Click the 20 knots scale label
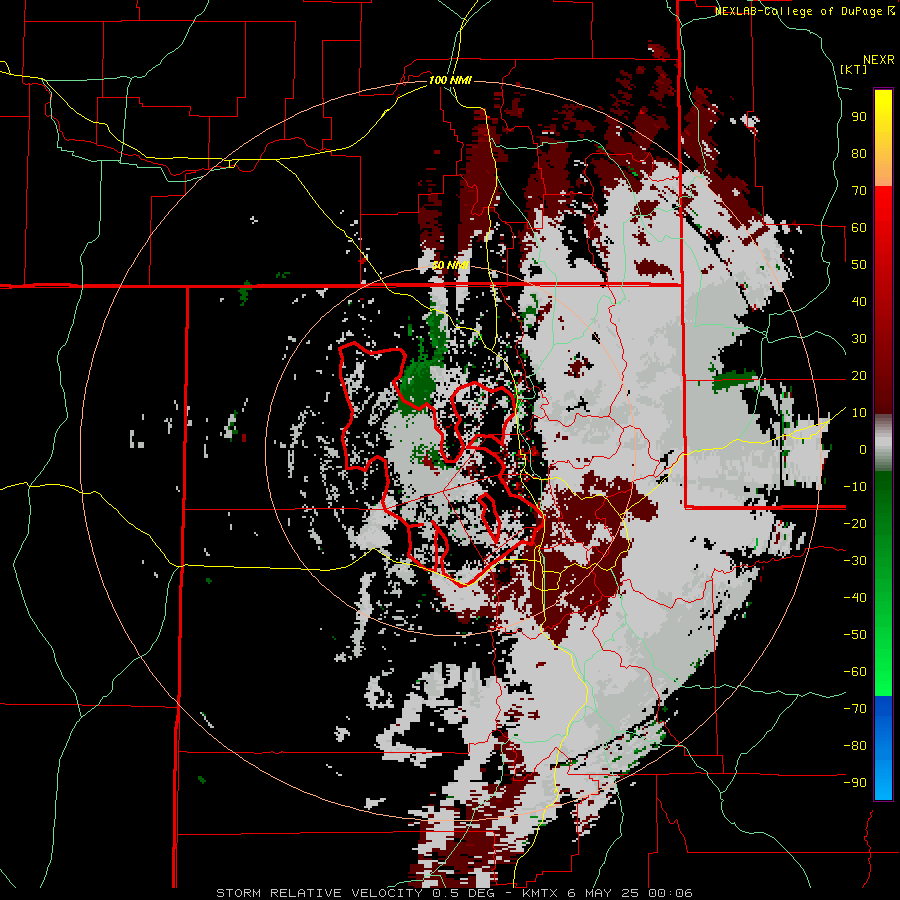This screenshot has width=900, height=900. click(x=859, y=375)
